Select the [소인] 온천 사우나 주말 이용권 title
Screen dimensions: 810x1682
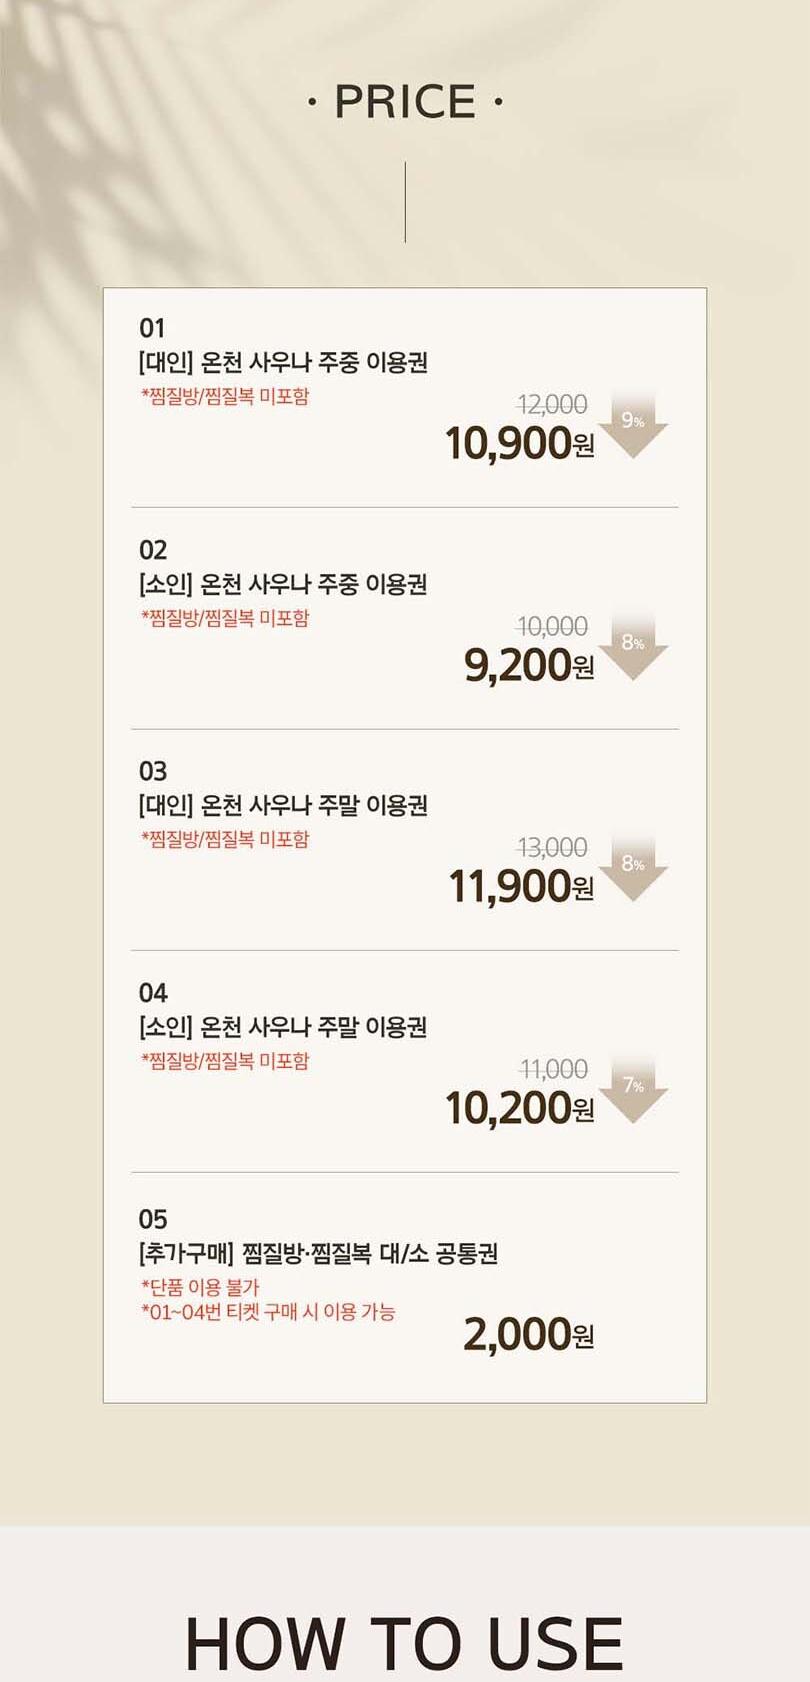283,1027
